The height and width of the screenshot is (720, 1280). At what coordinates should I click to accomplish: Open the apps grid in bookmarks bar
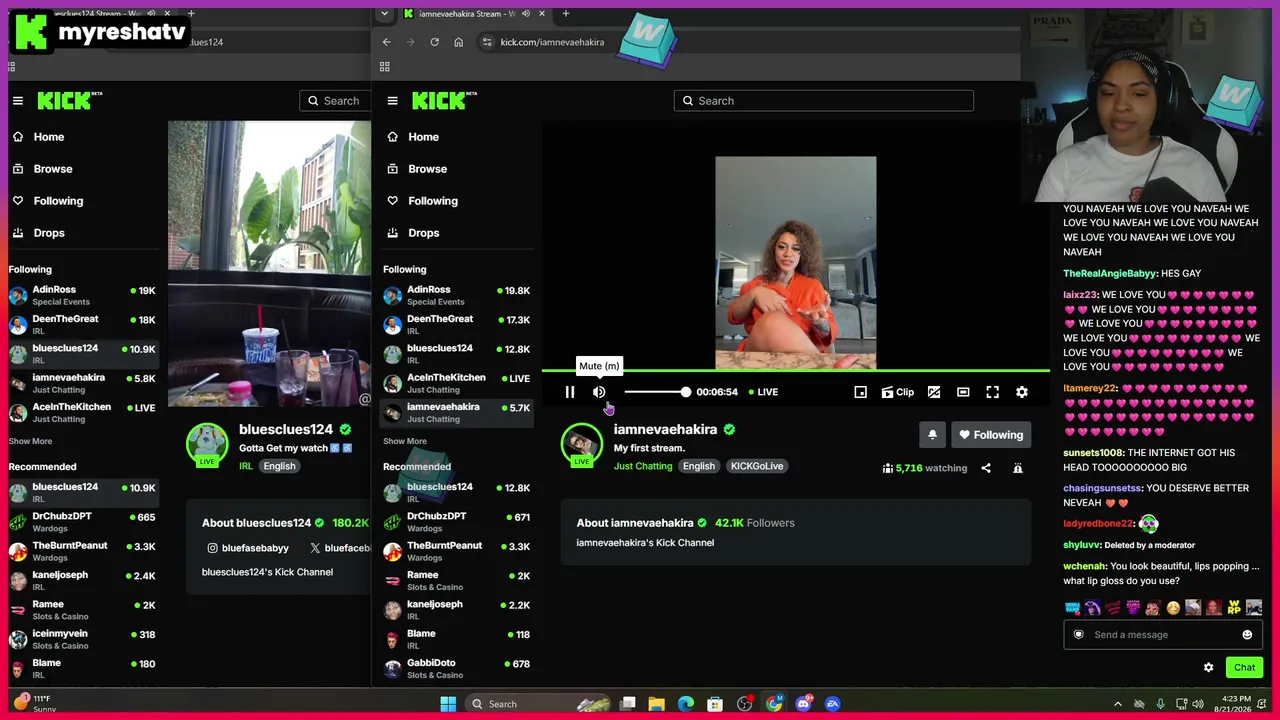384,67
